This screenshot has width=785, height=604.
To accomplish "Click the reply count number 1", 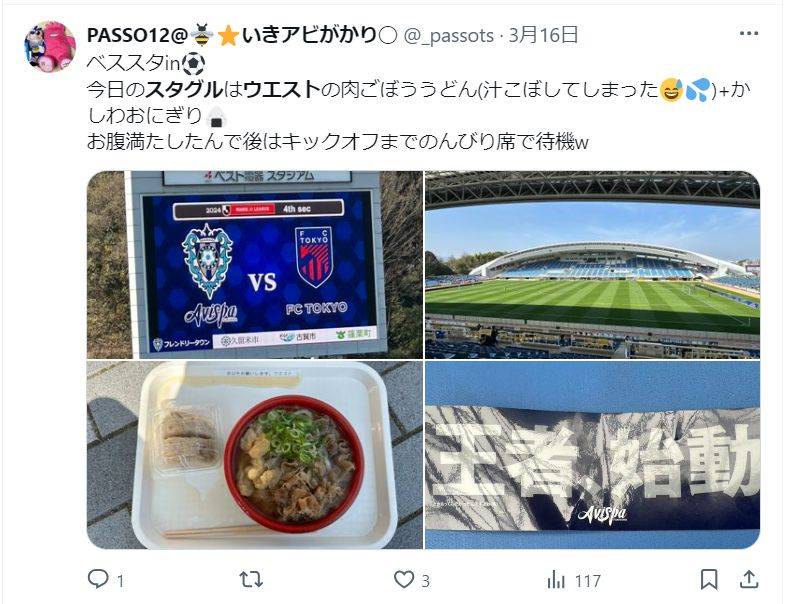I will [x=120, y=581].
